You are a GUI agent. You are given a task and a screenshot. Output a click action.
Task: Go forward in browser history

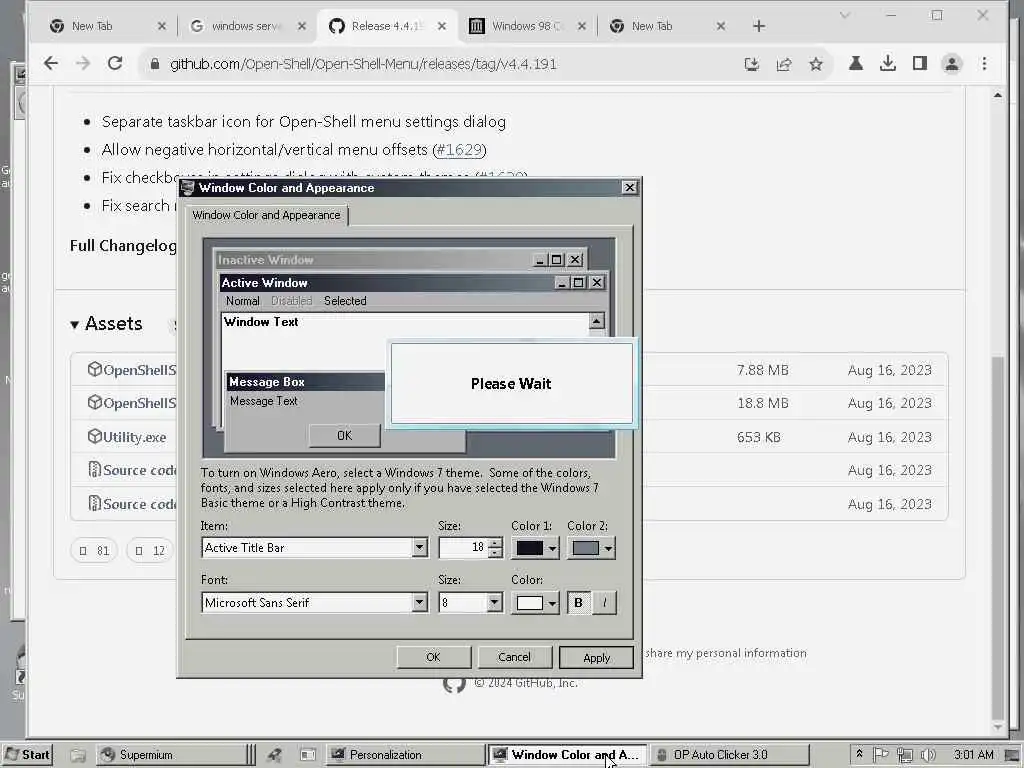point(83,63)
